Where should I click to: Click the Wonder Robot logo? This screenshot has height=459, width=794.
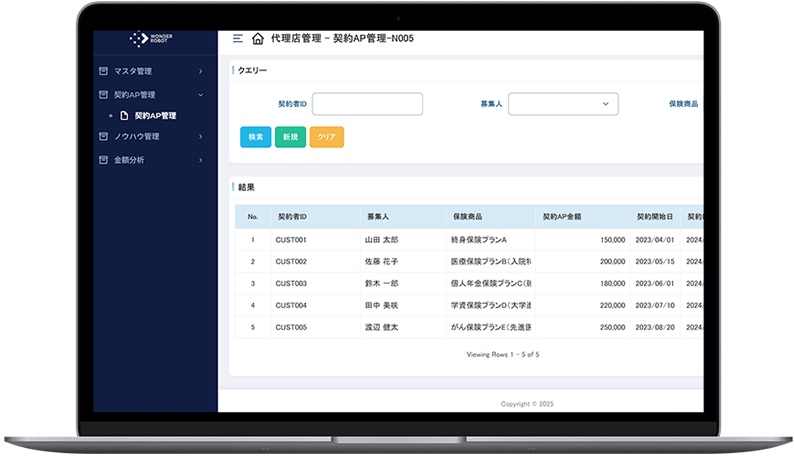click(x=151, y=39)
